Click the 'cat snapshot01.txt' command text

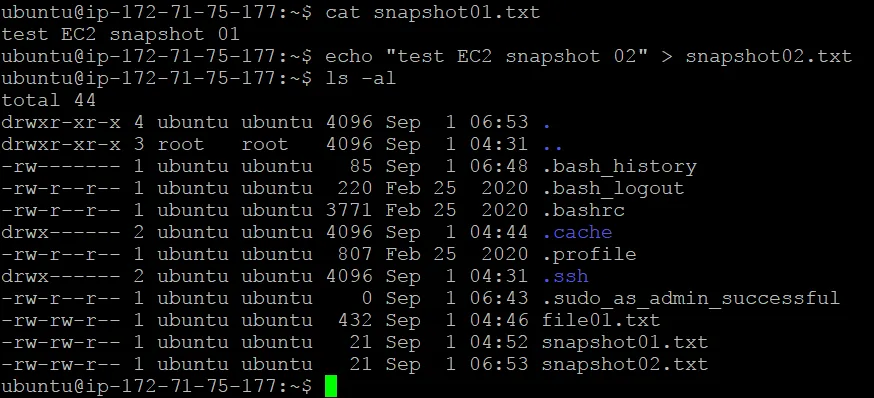pos(433,12)
